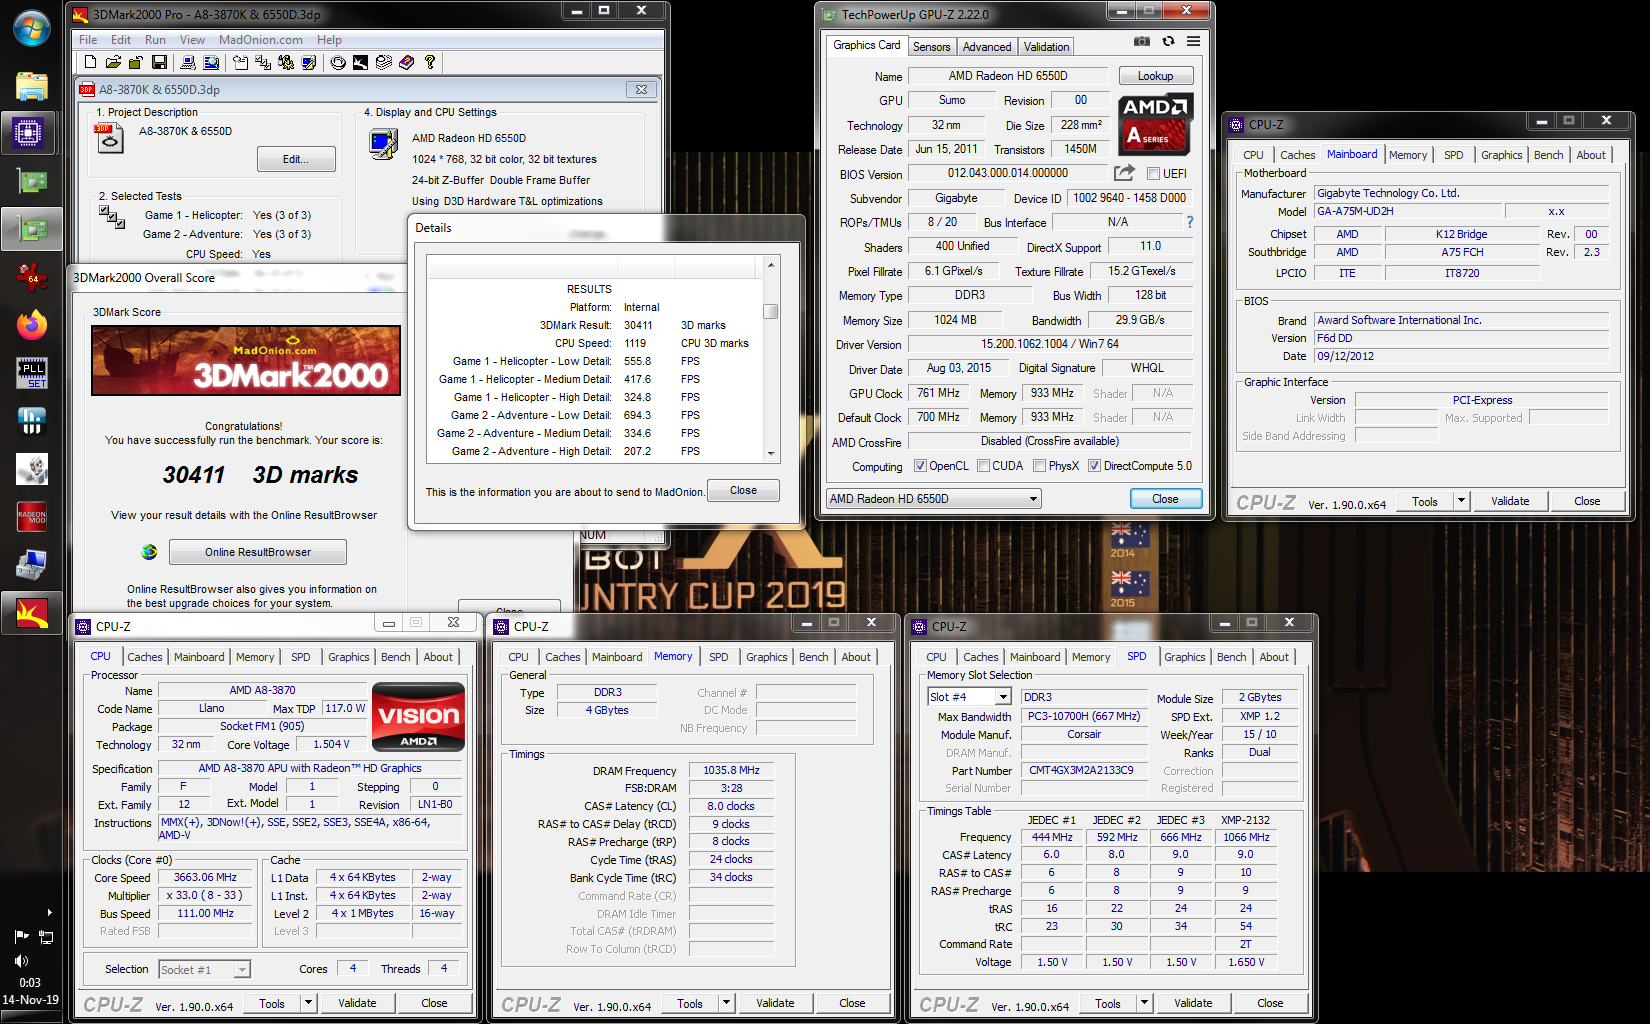The width and height of the screenshot is (1650, 1024).
Task: Click the system clock in the taskbar
Action: coord(30,991)
